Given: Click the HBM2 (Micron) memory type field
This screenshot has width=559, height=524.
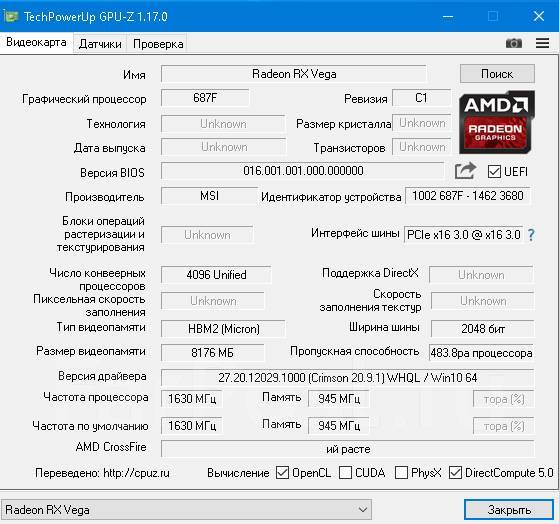Looking at the screenshot, I should [223, 329].
